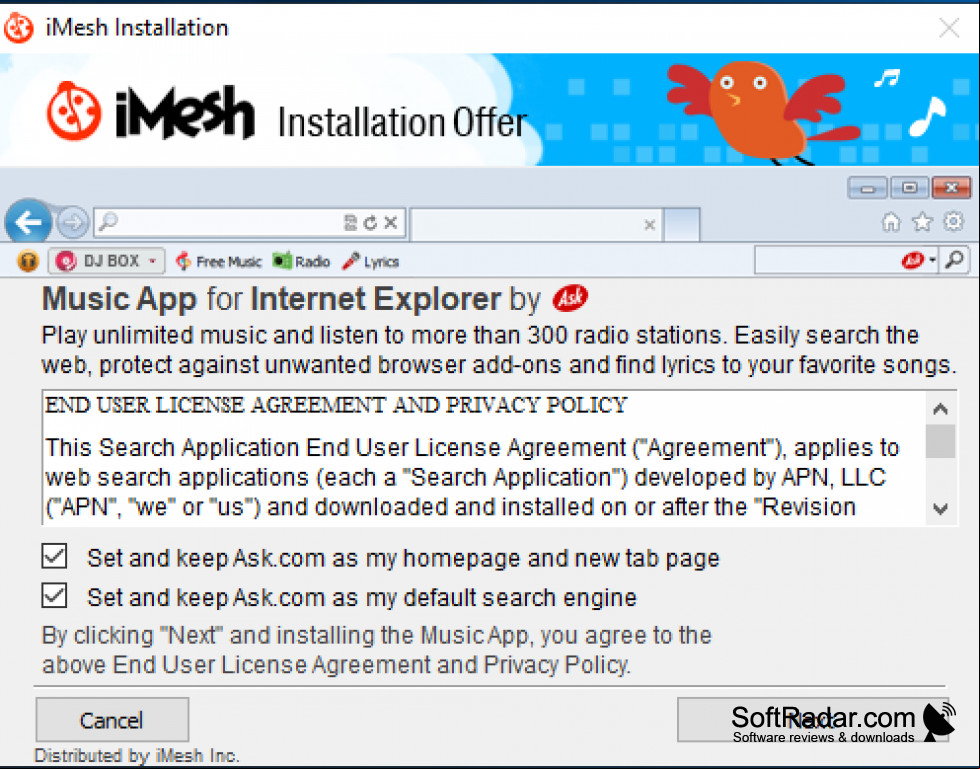The width and height of the screenshot is (980, 769).
Task: Click the favorites star icon
Action: pos(922,222)
